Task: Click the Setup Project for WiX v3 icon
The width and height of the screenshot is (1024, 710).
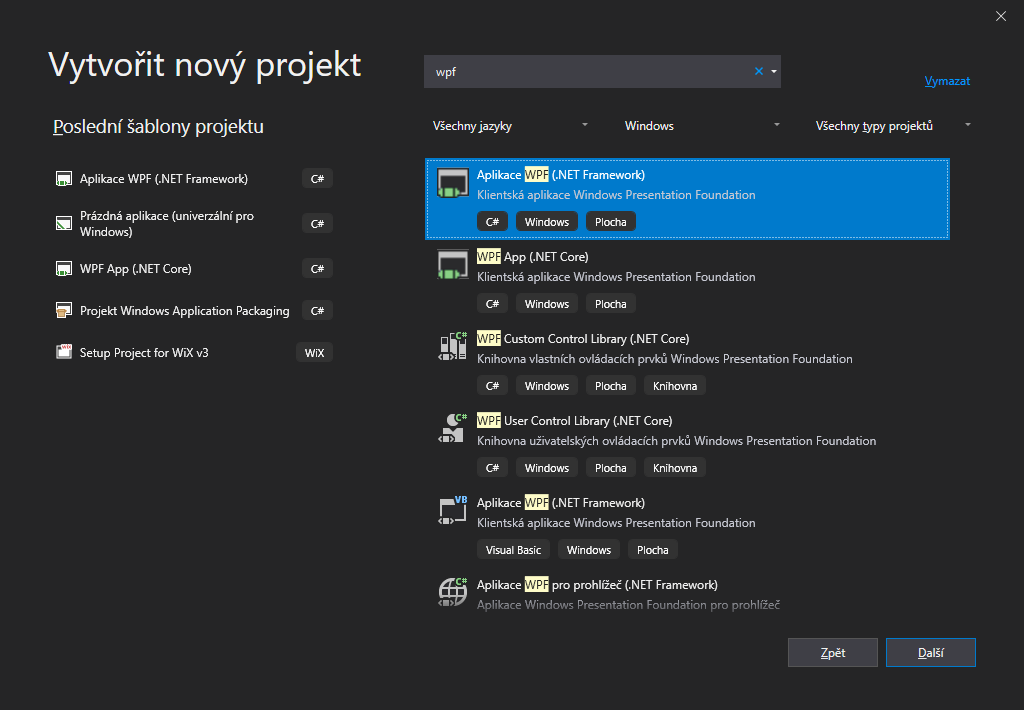Action: [x=64, y=352]
